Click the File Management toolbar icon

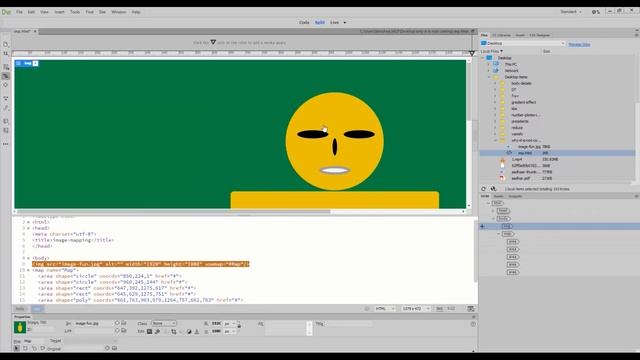(x=6, y=54)
